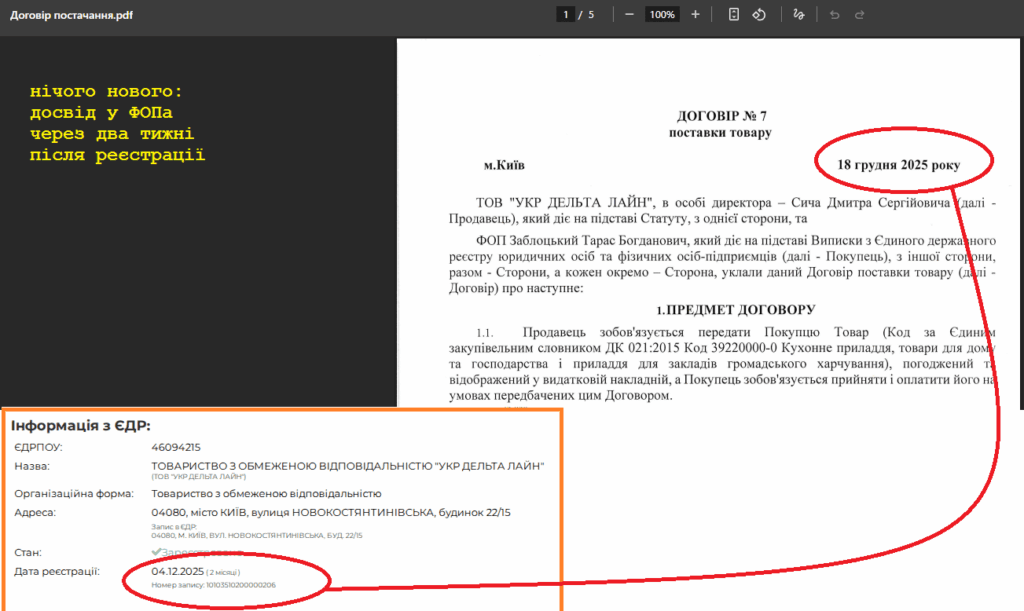This screenshot has height=611, width=1024.
Task: Click the page number input field
Action: tap(567, 15)
